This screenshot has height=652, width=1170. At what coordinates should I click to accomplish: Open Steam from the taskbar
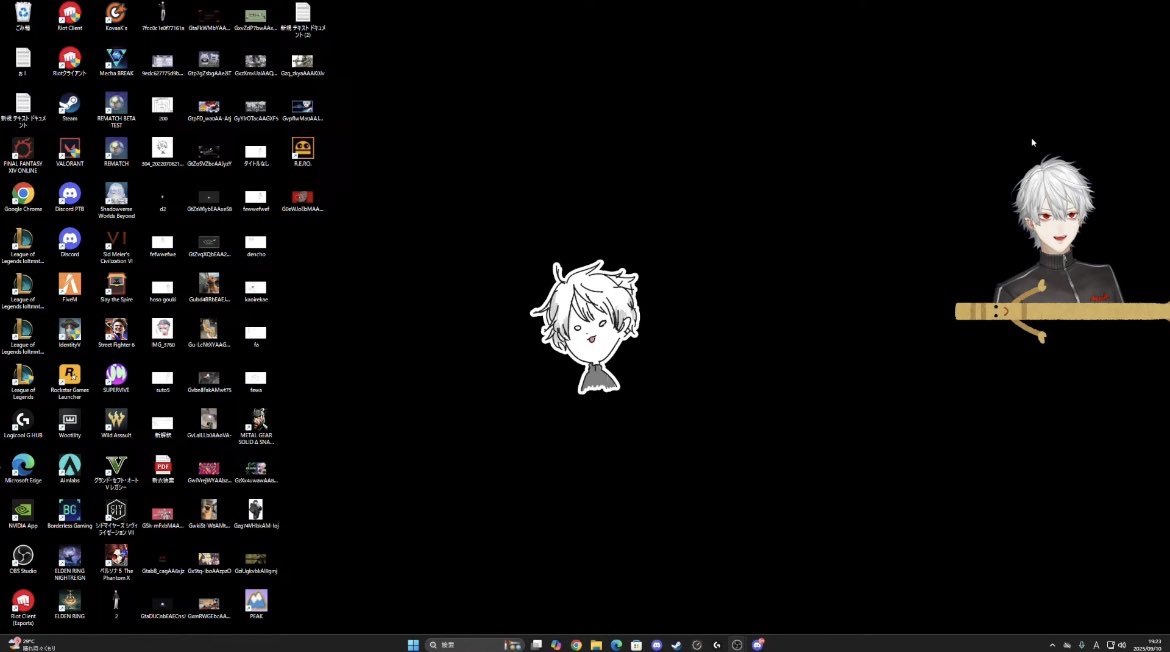pos(677,645)
